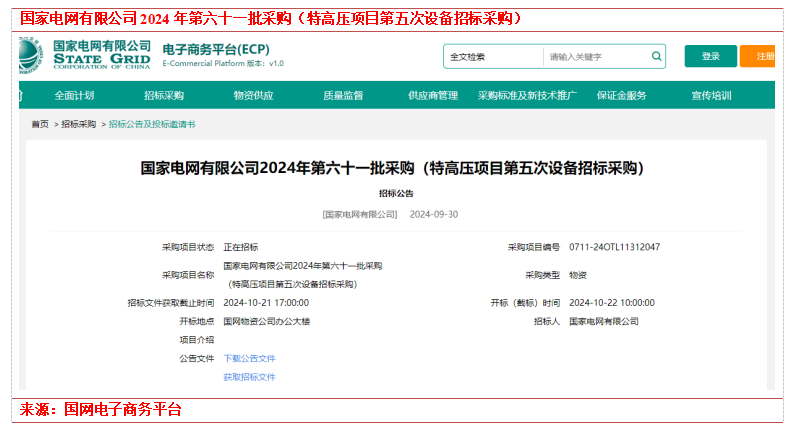Open the 全文检索 search type dropdown
The image size is (790, 434).
tap(492, 57)
